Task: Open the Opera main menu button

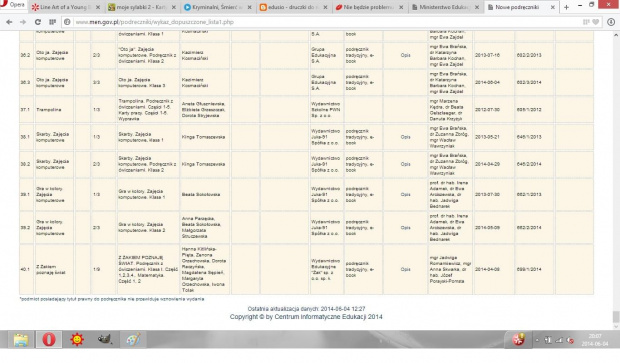Action: coord(13,5)
